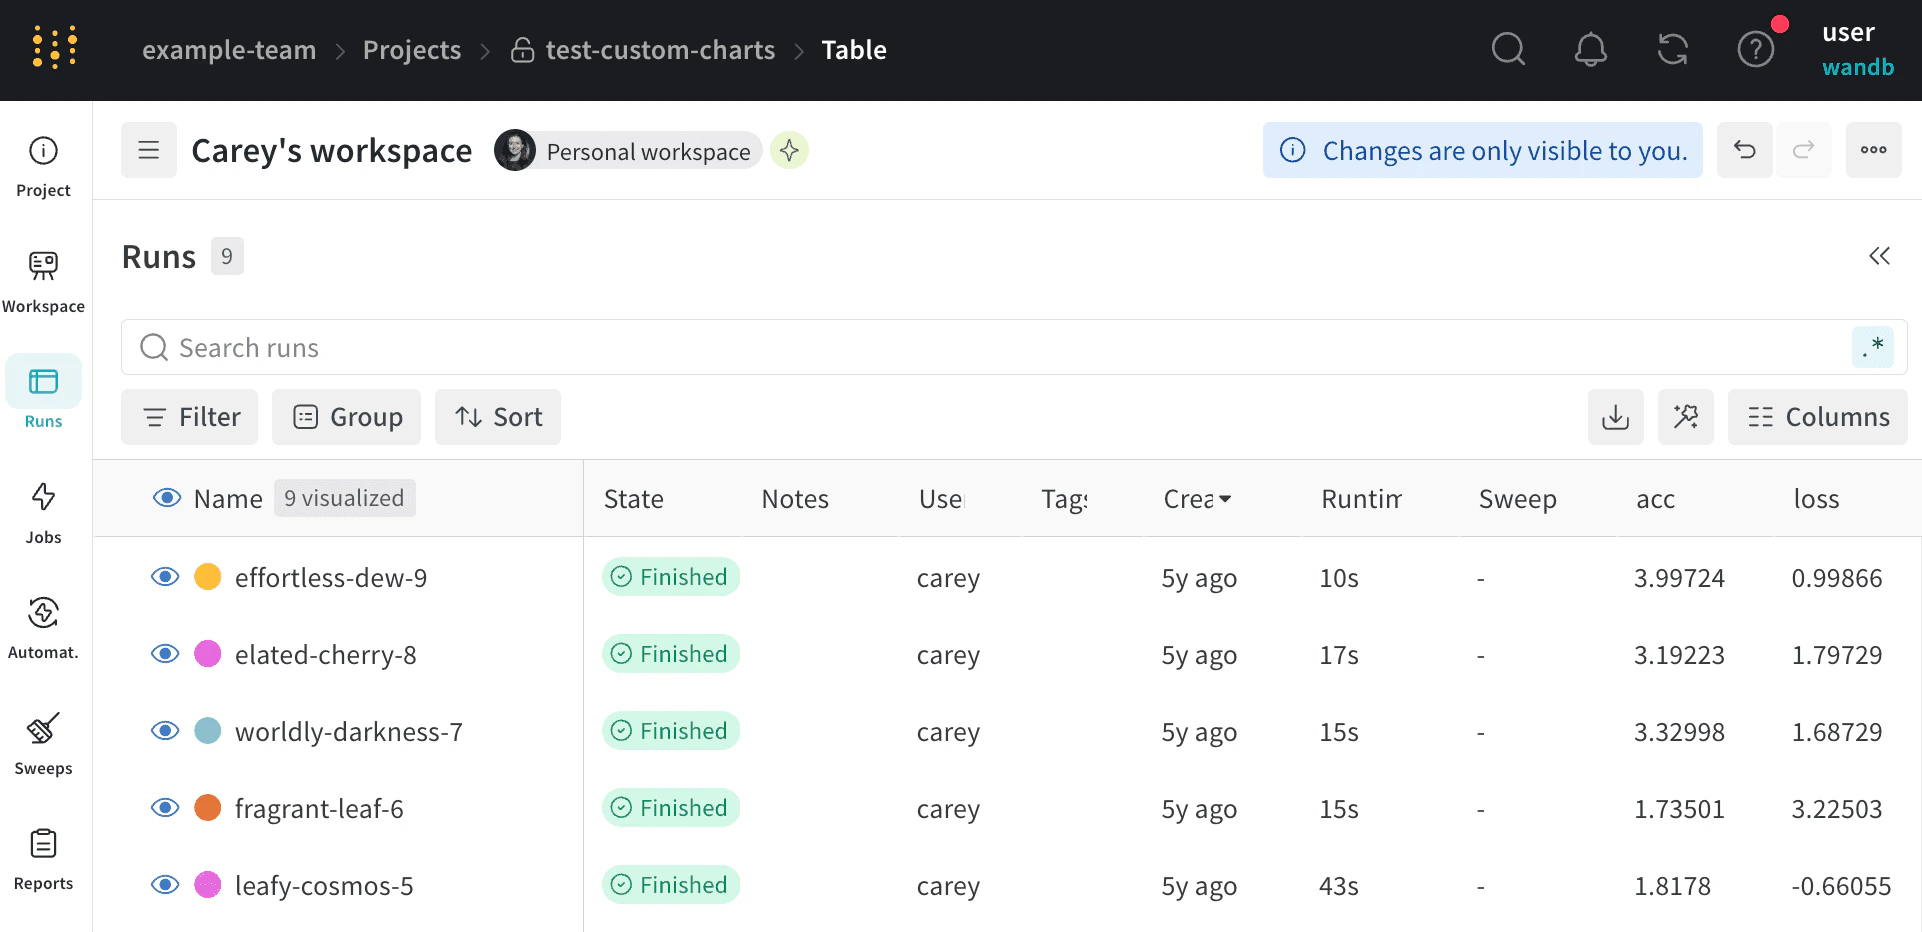Open the Columns button
Image resolution: width=1922 pixels, height=932 pixels.
[x=1817, y=417]
